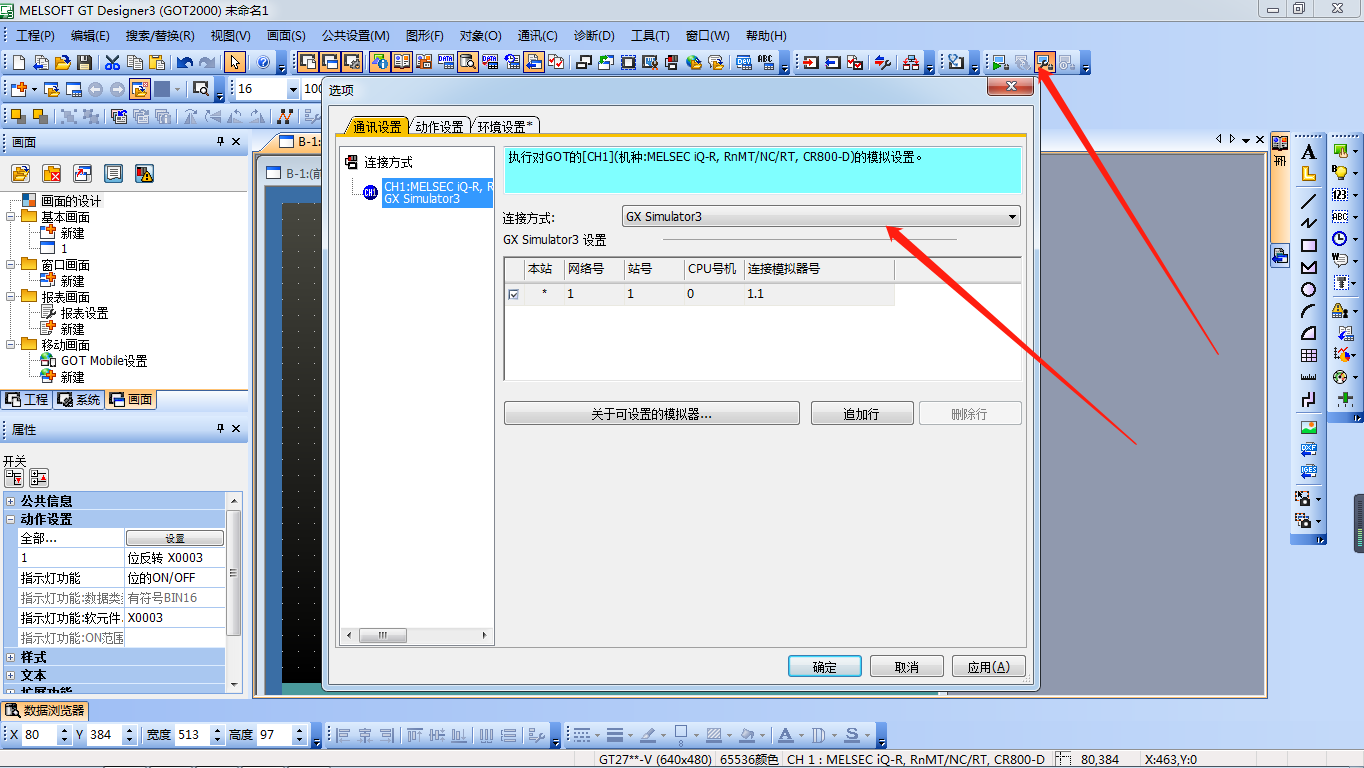The width and height of the screenshot is (1364, 768).
Task: Select the Rectangle drawing tool
Action: 1308,245
